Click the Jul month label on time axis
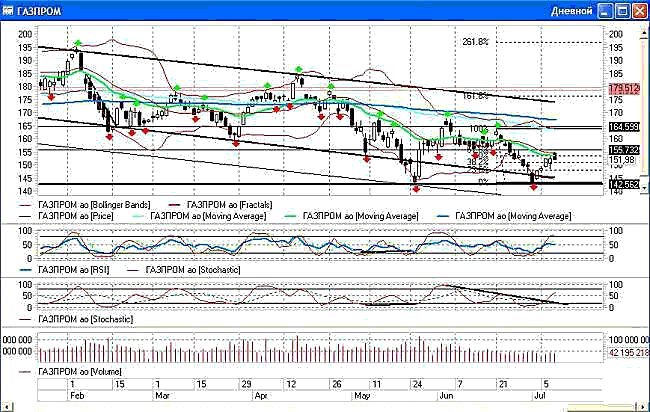The width and height of the screenshot is (650, 412). click(540, 395)
